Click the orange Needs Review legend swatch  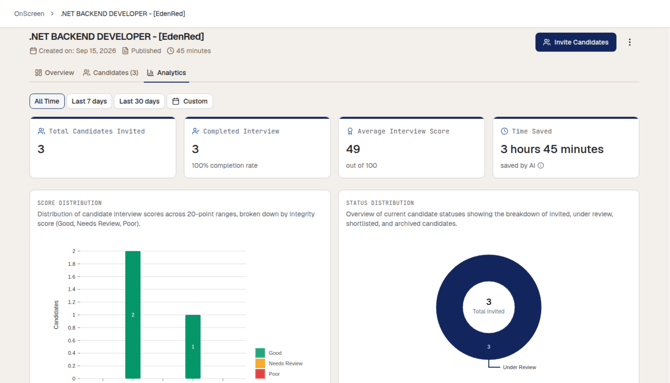point(260,363)
